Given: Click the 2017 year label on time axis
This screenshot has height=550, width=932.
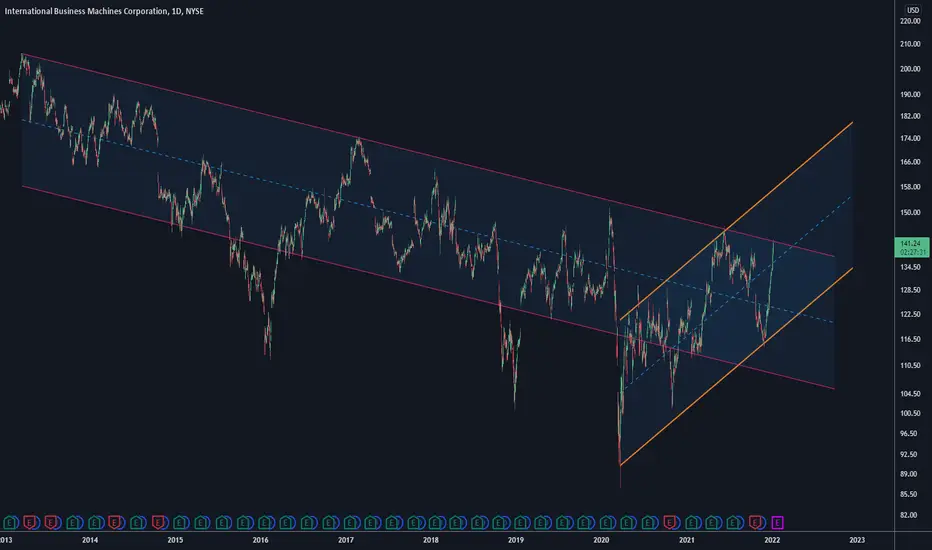Looking at the screenshot, I should point(346,540).
